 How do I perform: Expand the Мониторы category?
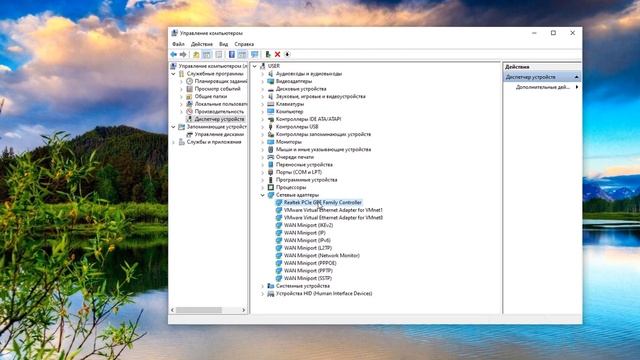tap(263, 142)
